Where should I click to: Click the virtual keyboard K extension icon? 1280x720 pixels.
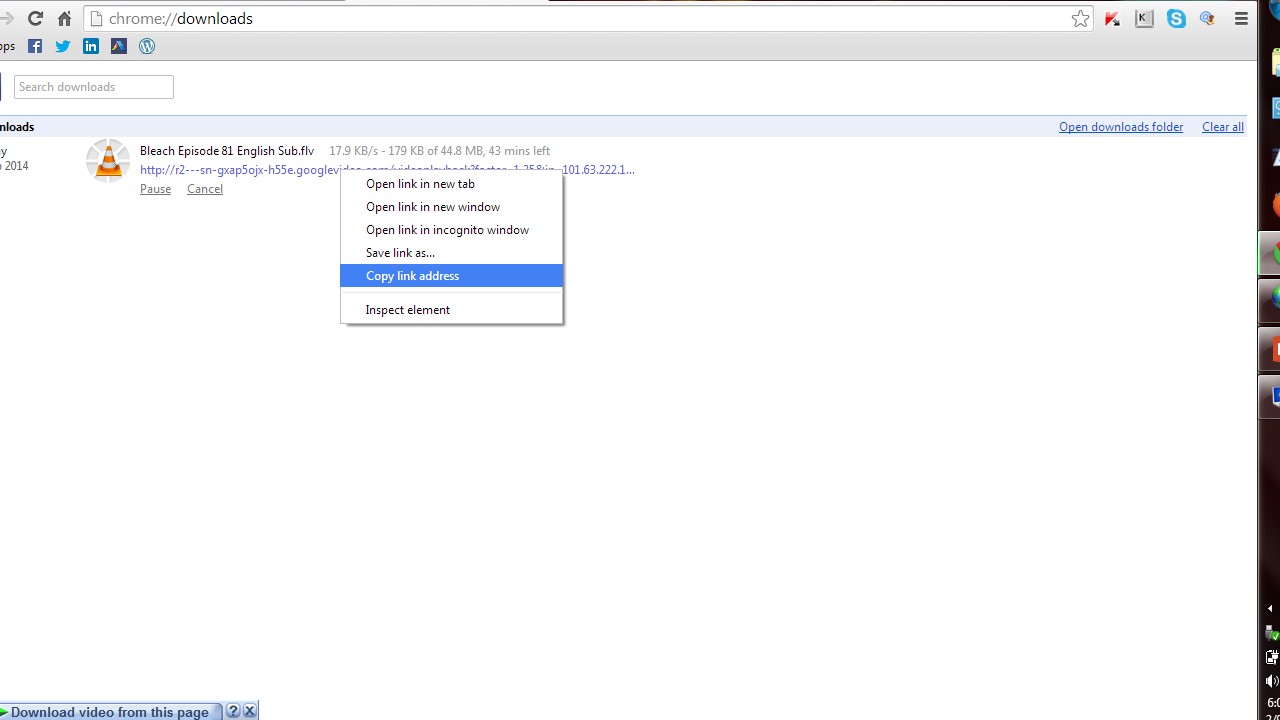[x=1144, y=19]
